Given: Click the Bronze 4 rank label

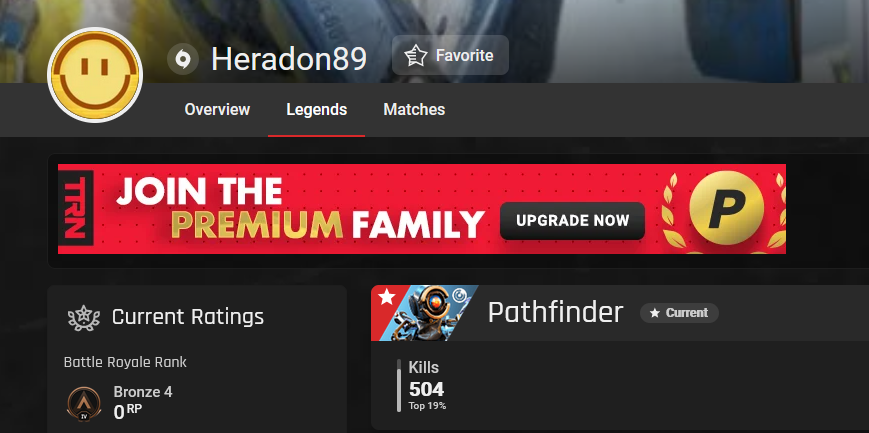Looking at the screenshot, I should click(x=143, y=392).
